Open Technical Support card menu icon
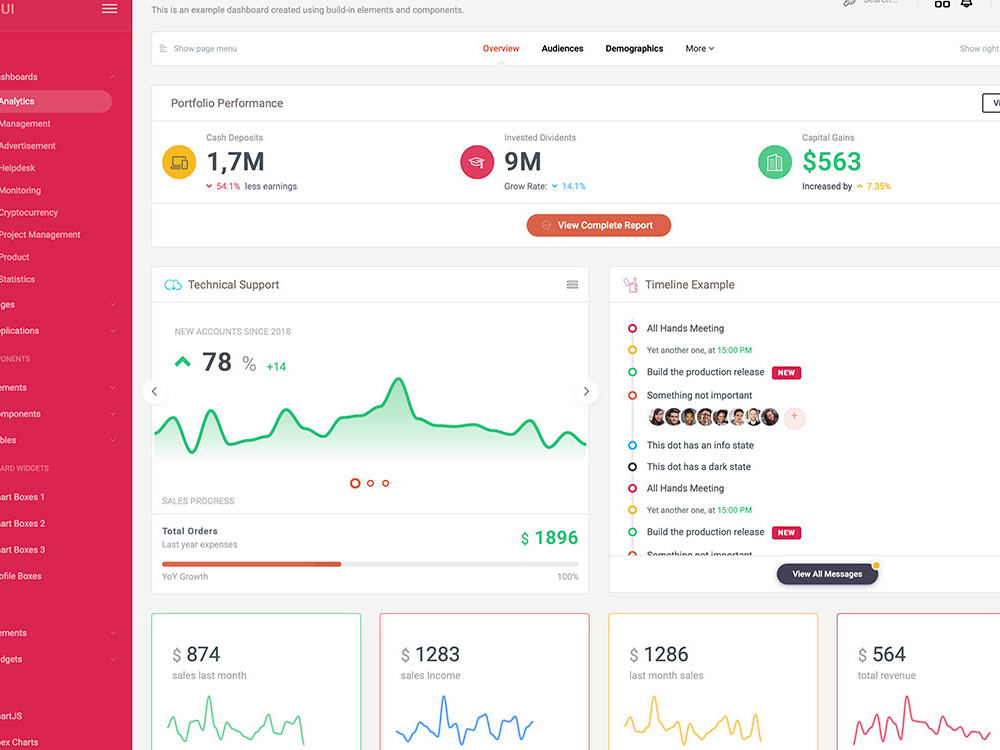Screen dimensions: 1000x750 (572, 284)
